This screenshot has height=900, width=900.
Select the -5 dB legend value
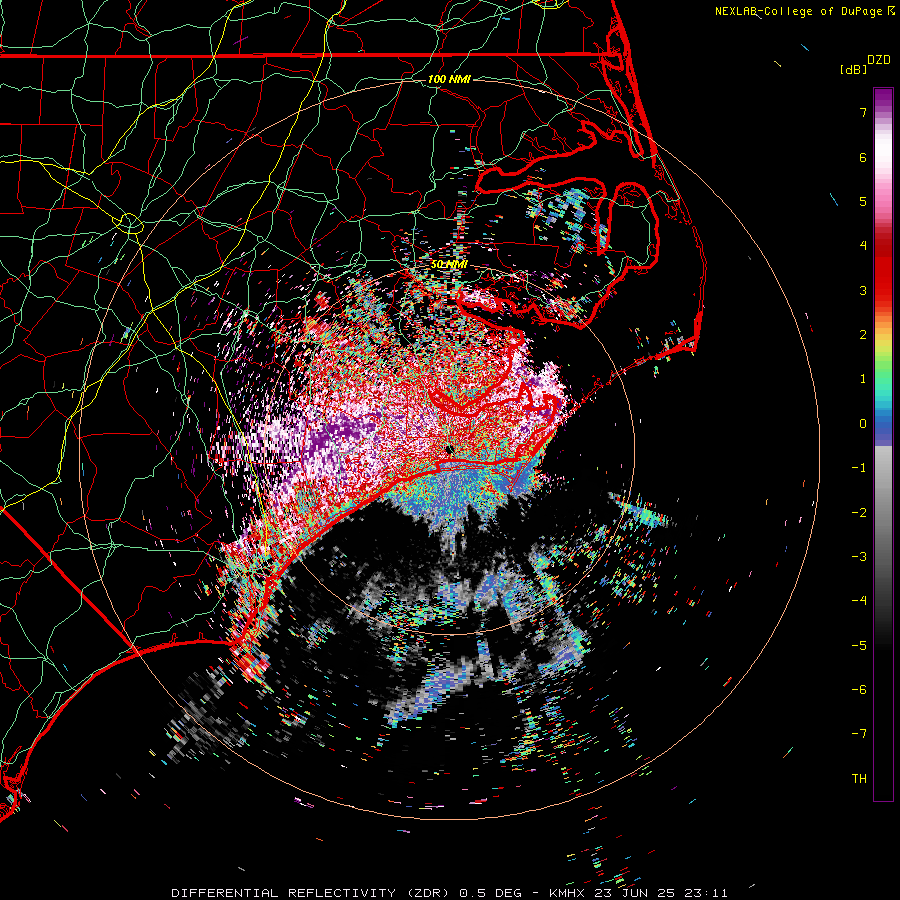(859, 646)
